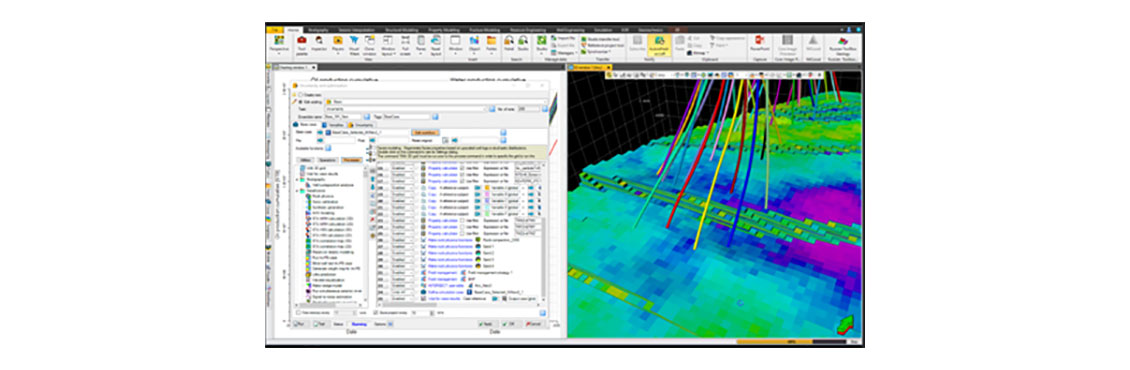Switch to Full screen view
The image size is (1130, 370).
click(405, 46)
